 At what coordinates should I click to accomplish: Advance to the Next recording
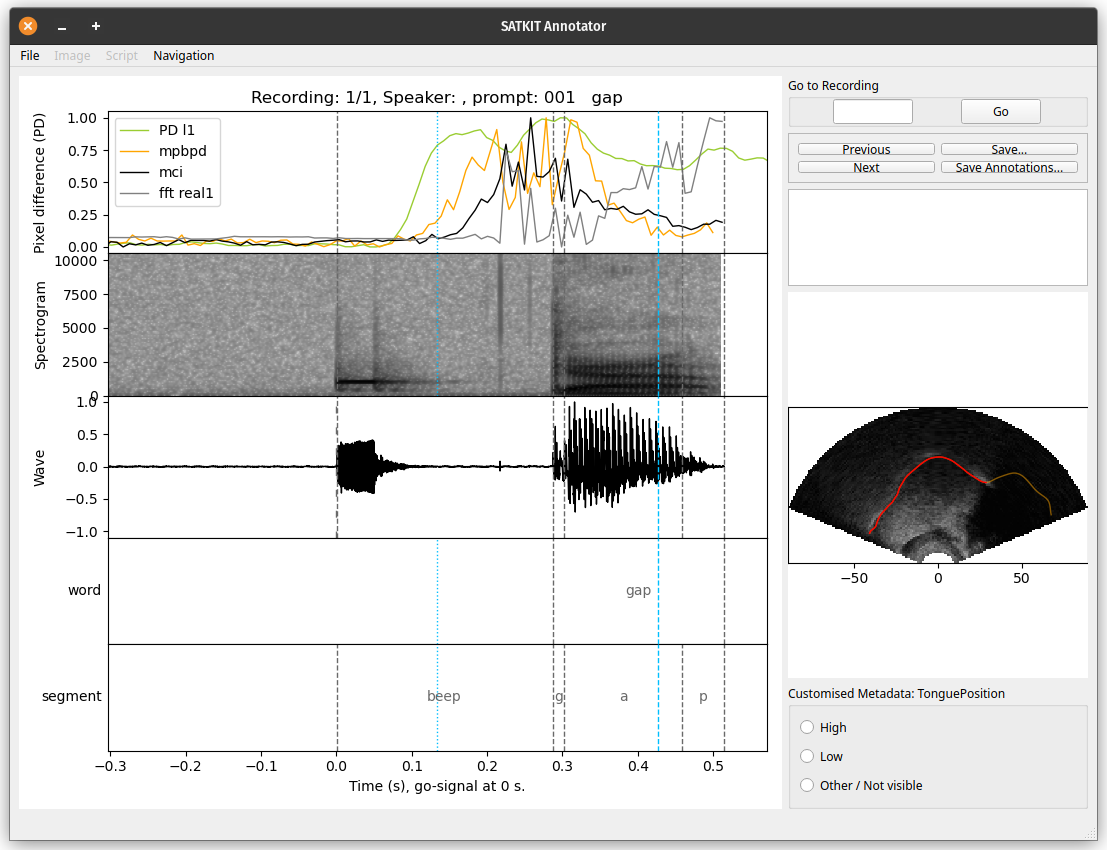tap(866, 167)
